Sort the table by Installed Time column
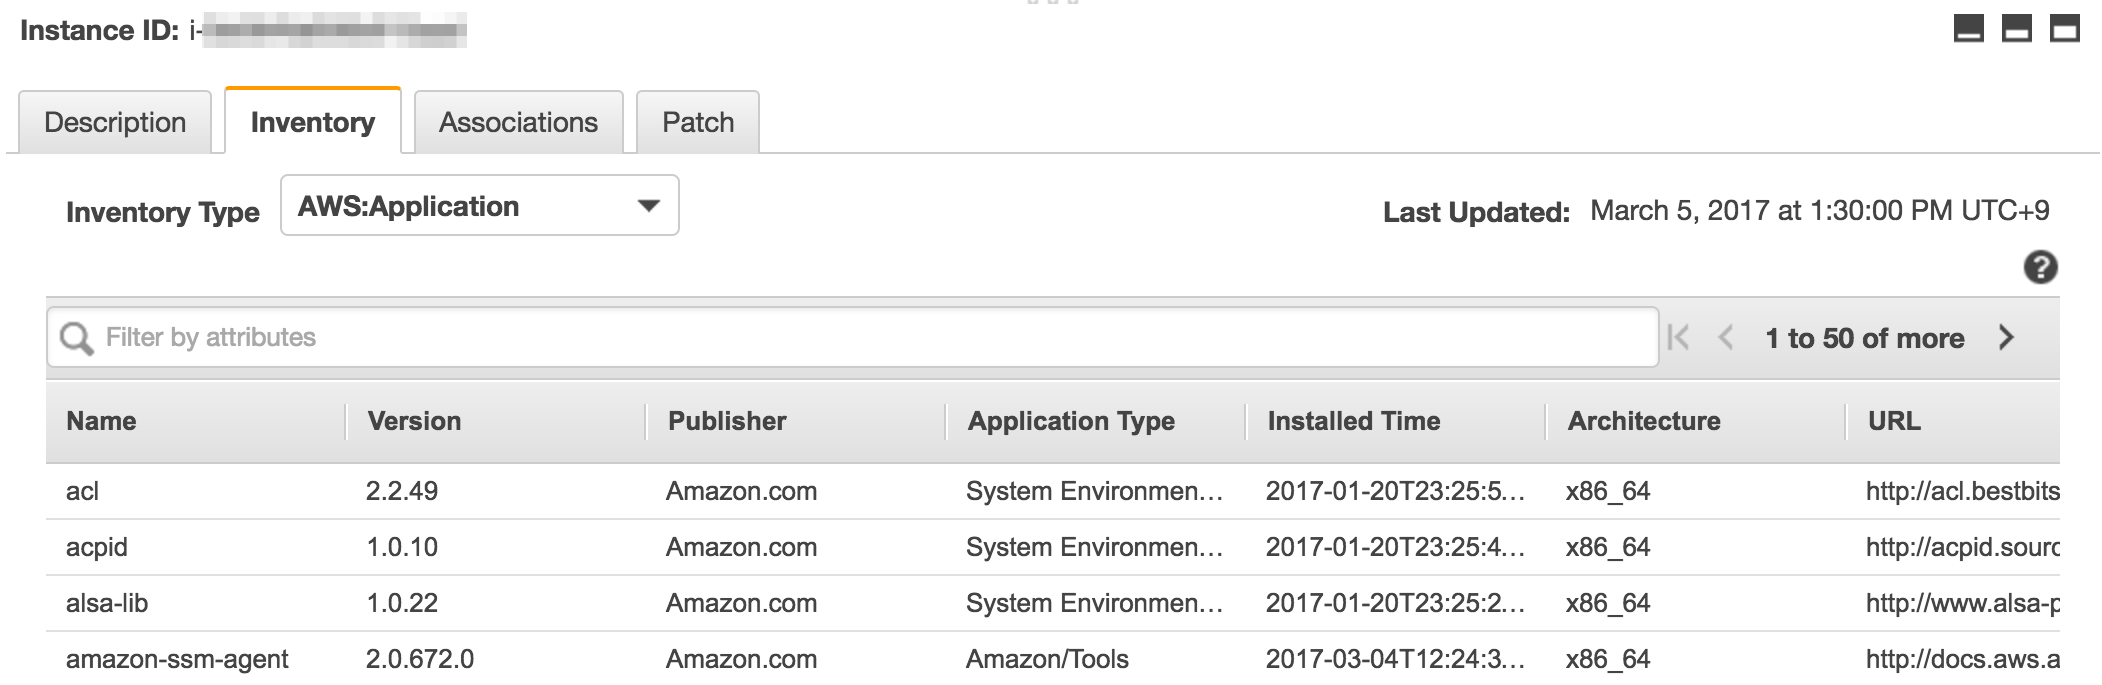2102x685 pixels. coord(1353,421)
